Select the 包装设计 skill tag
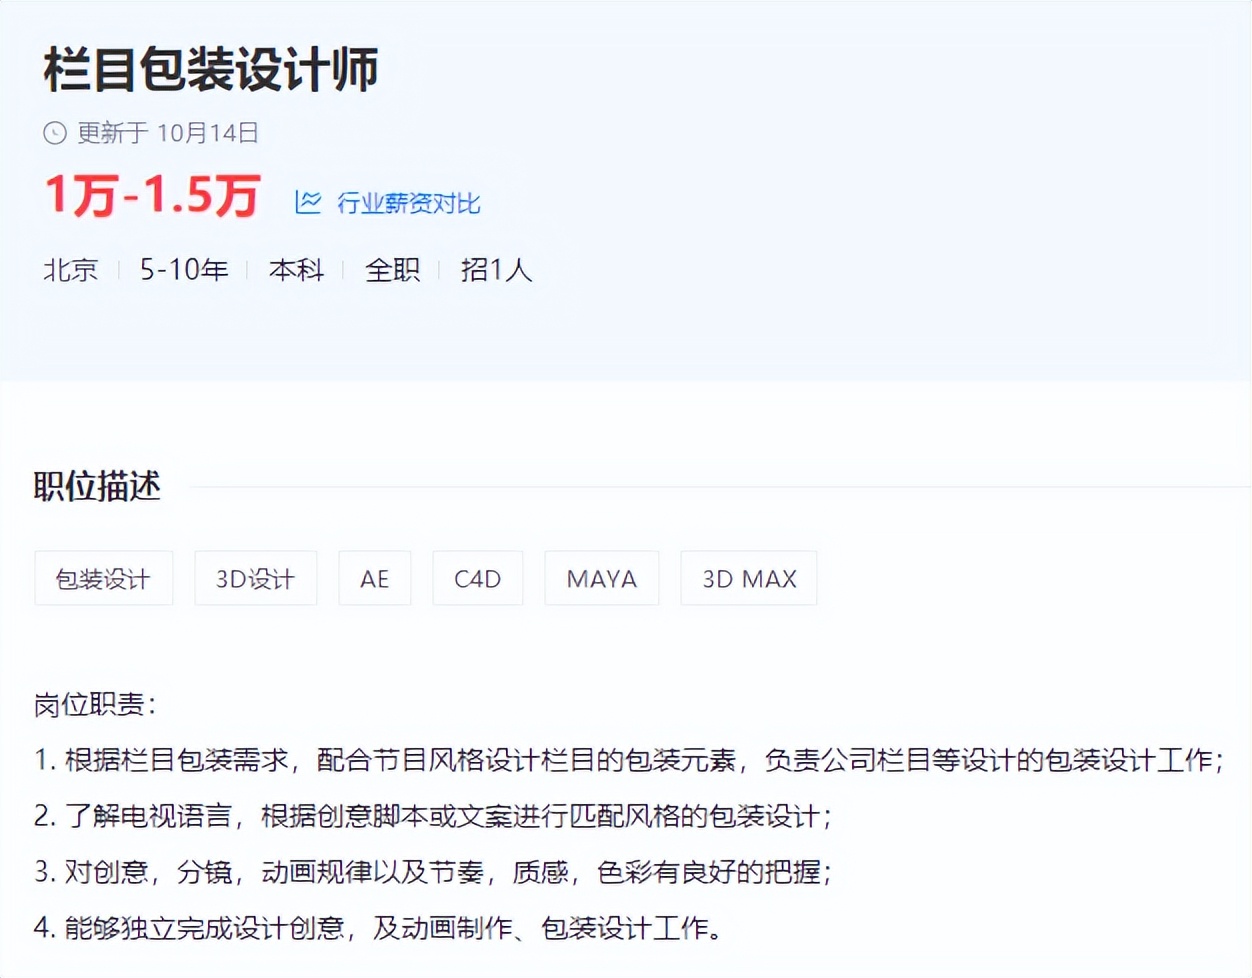1252x978 pixels. tap(103, 578)
